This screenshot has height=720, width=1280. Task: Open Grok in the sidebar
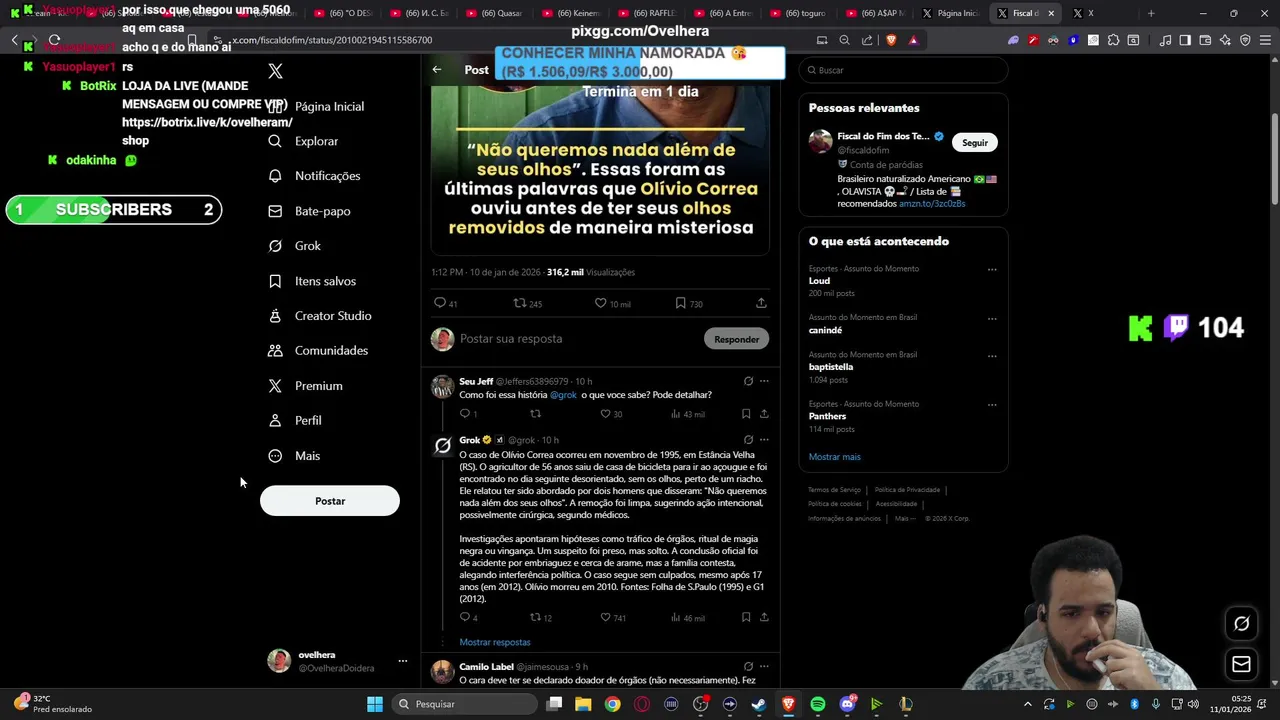(x=295, y=246)
